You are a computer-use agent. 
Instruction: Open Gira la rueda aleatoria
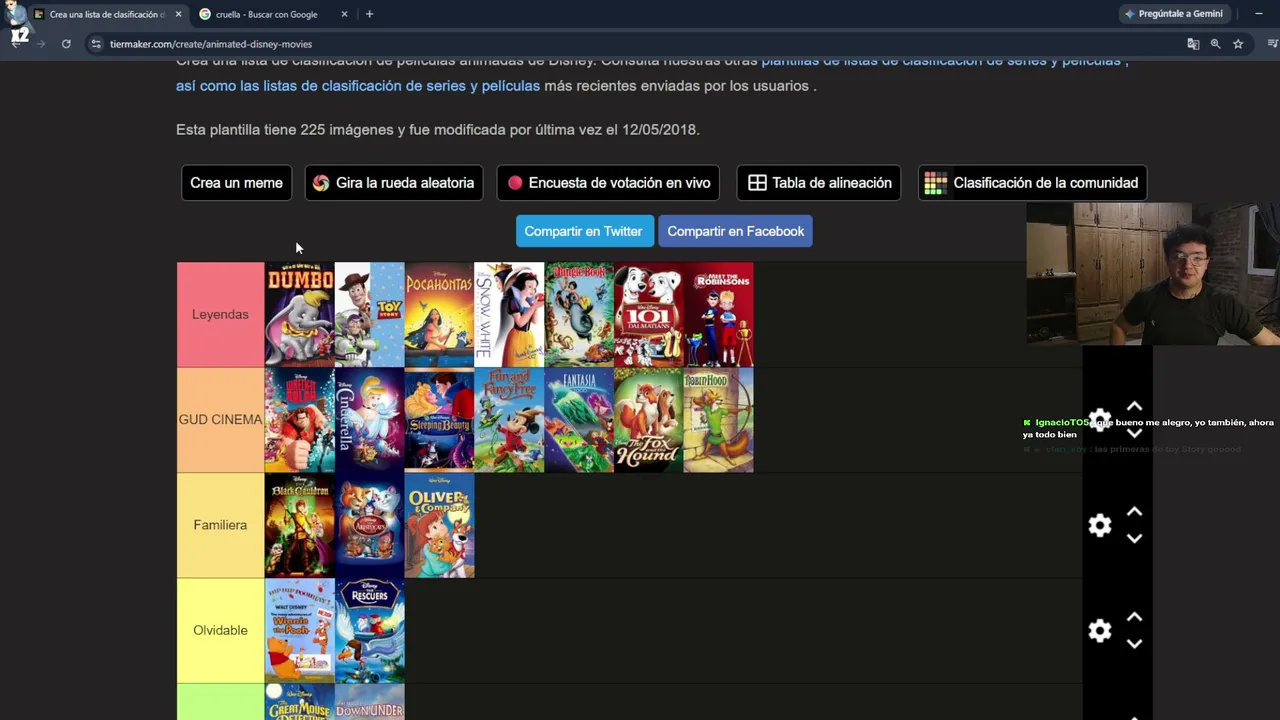[x=394, y=183]
